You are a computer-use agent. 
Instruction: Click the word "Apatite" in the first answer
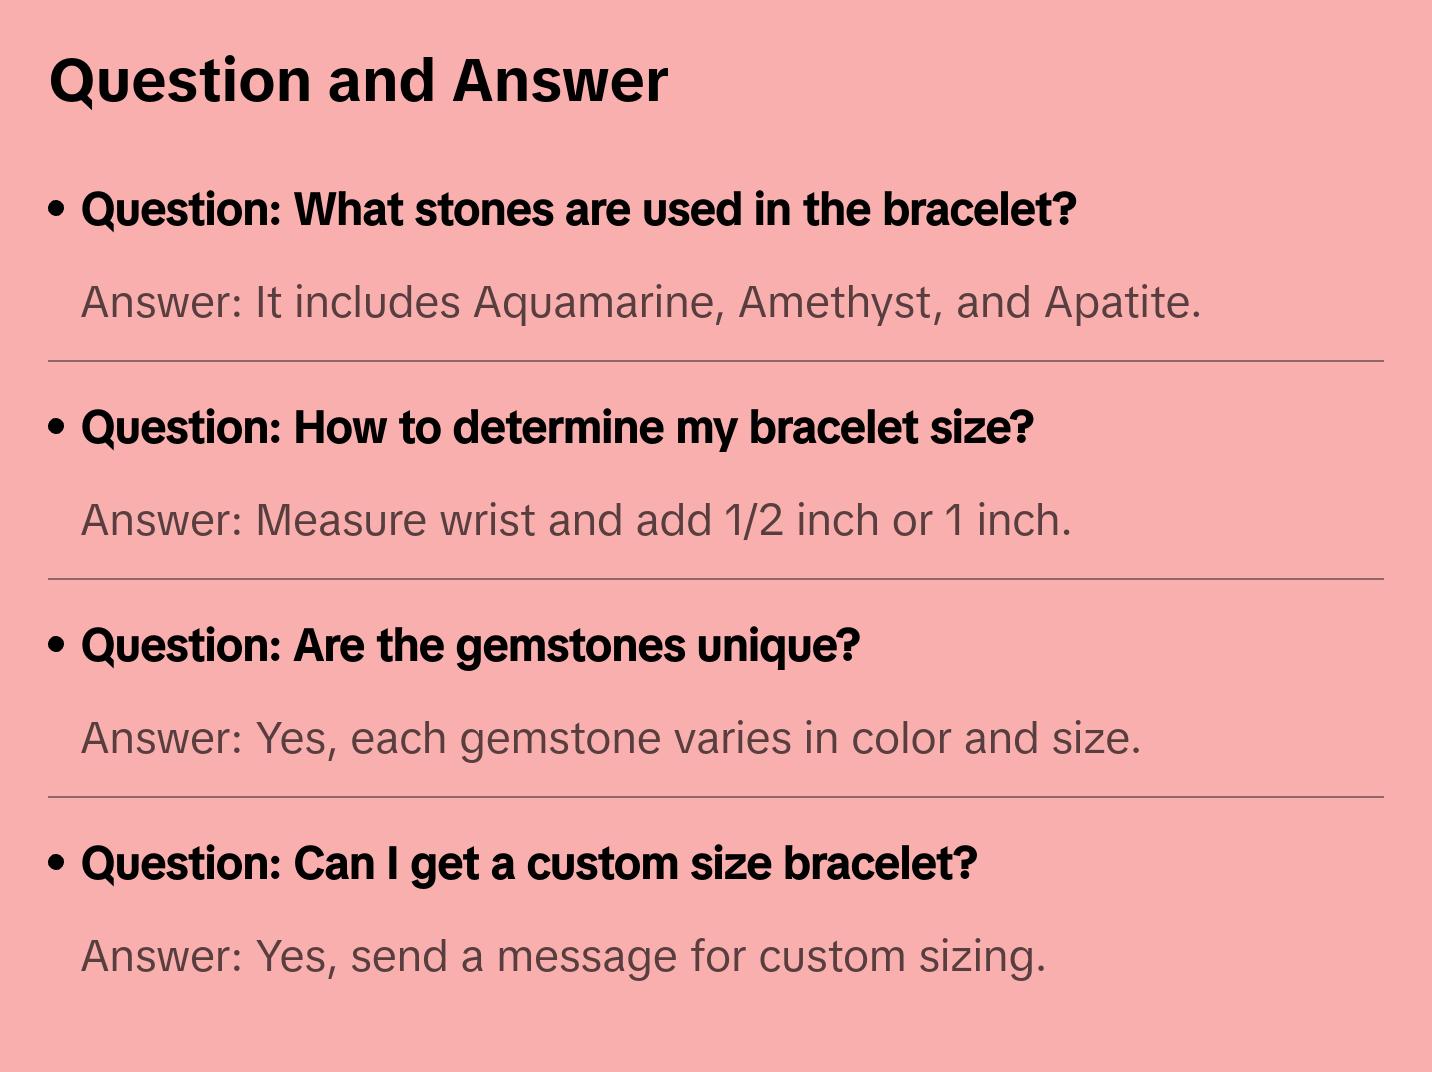point(1120,302)
